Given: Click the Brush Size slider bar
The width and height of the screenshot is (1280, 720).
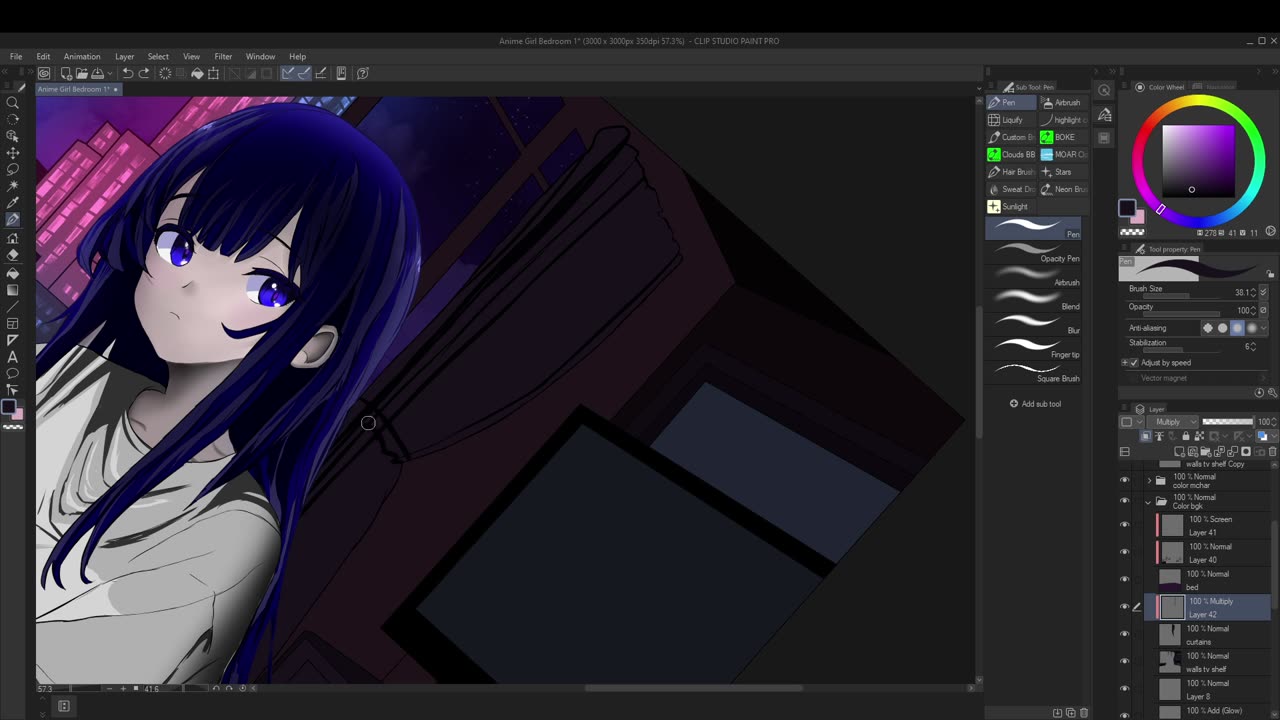Looking at the screenshot, I should pyautogui.click(x=1181, y=297).
